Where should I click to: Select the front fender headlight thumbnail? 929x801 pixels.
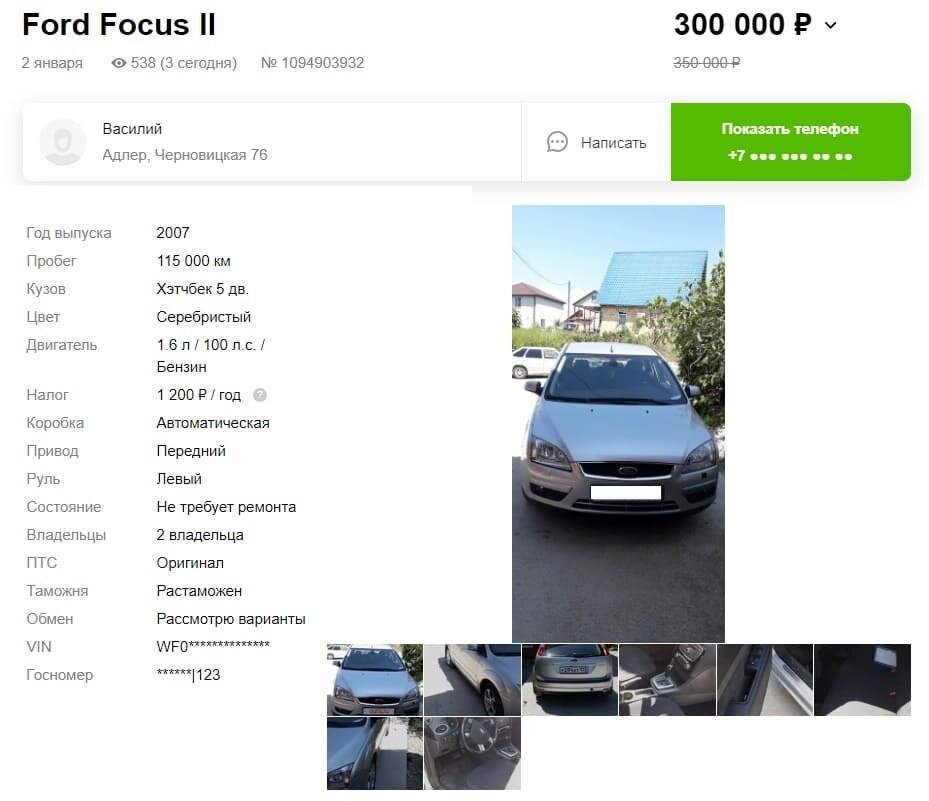(375, 753)
